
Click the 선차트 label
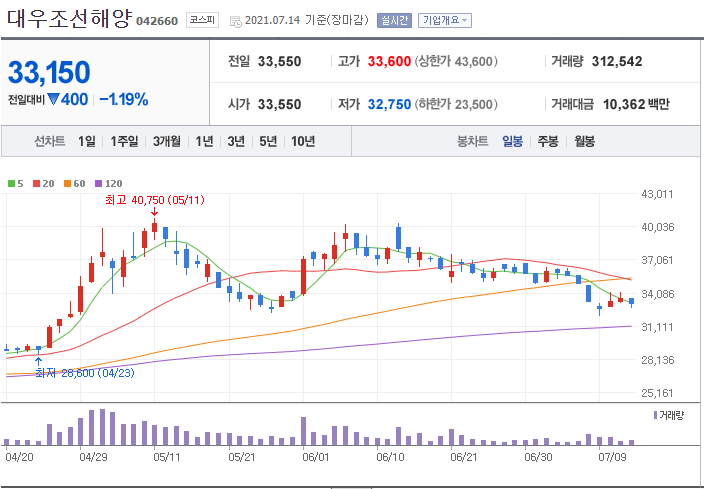50,141
